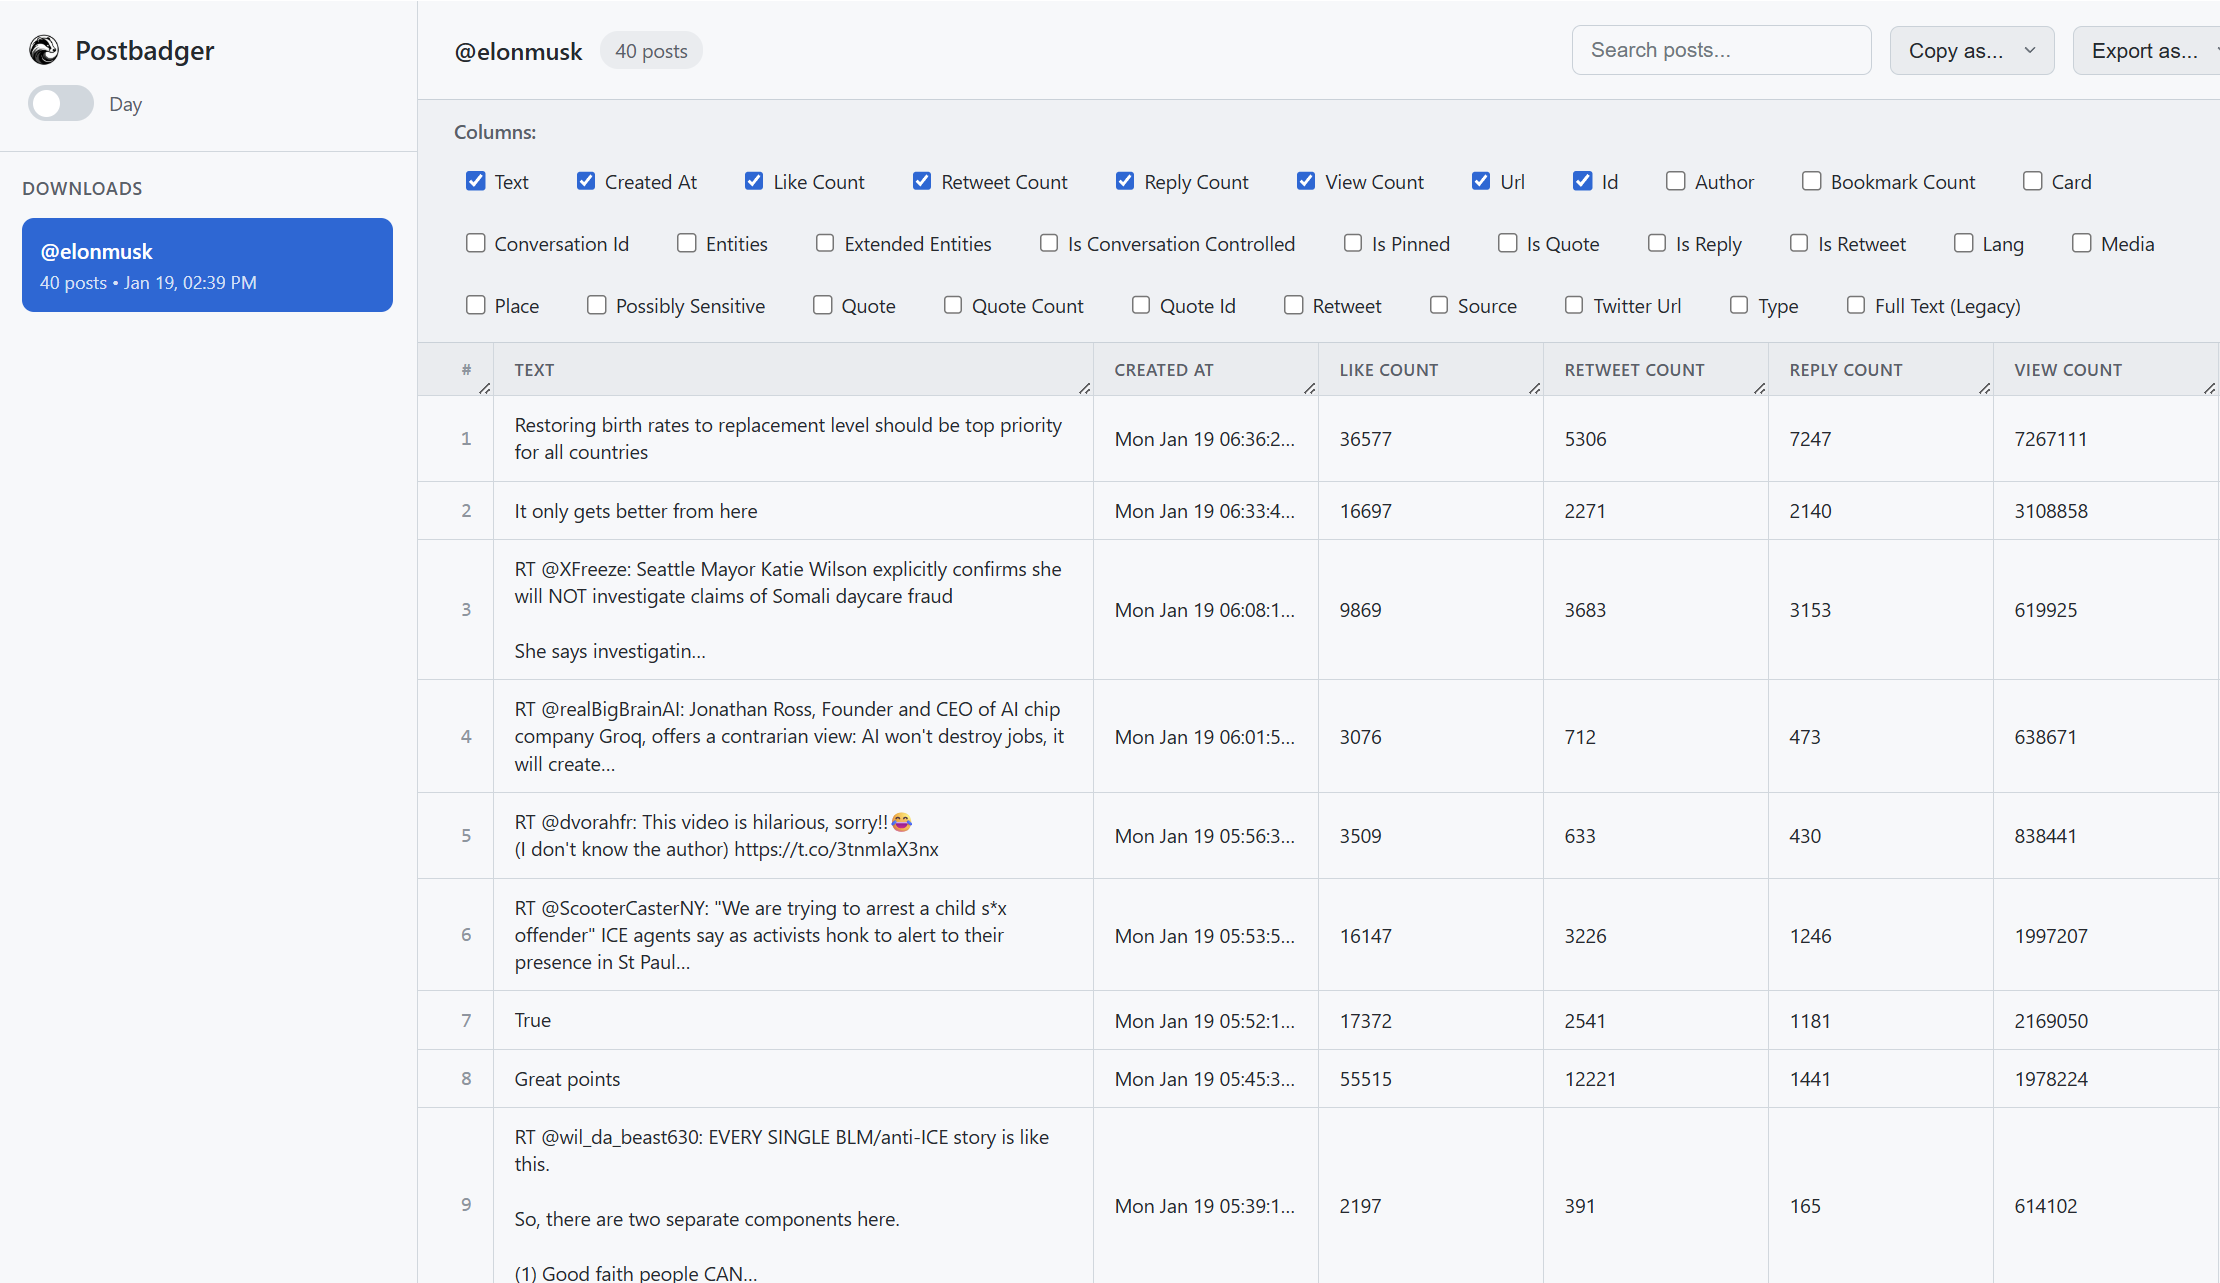Click the Created At column resize handle
The height and width of the screenshot is (1283, 2220).
tap(1310, 388)
